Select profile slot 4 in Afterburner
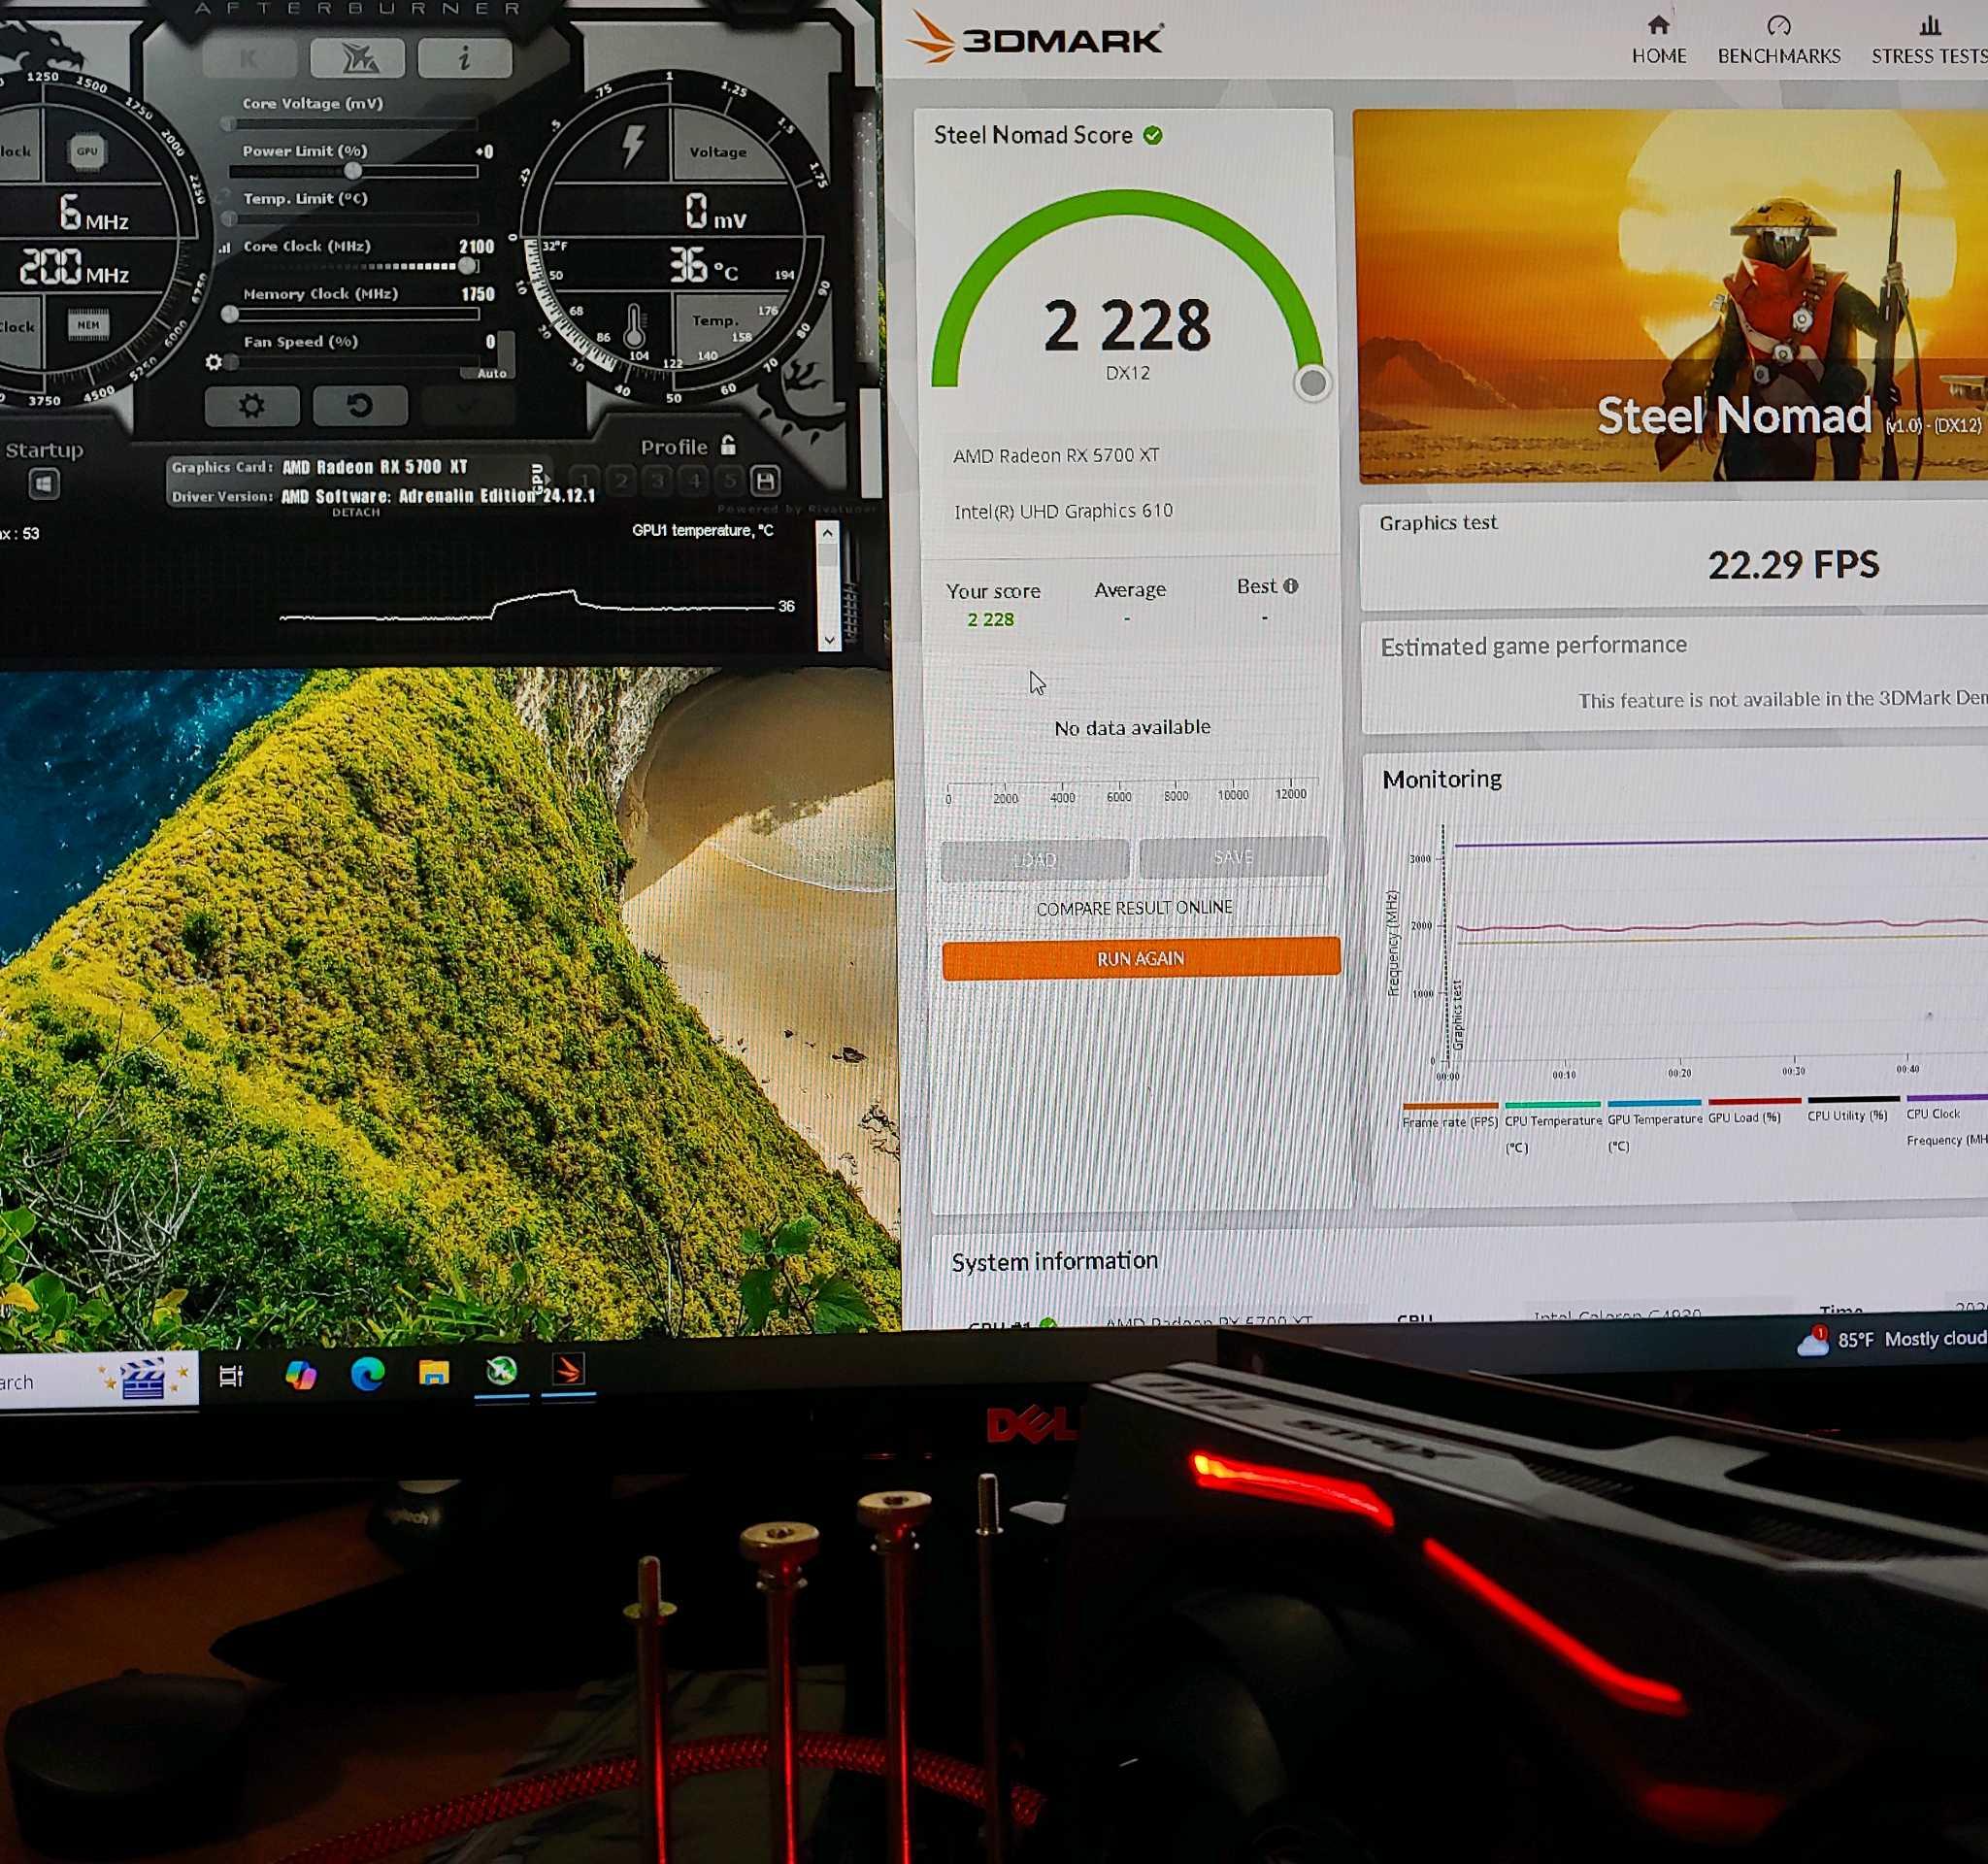The height and width of the screenshot is (1864, 1988). coord(694,481)
